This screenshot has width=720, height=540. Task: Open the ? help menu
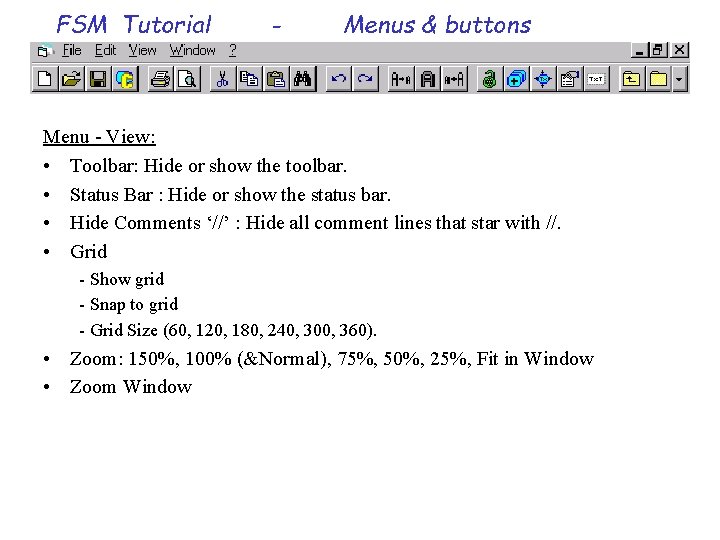click(x=233, y=50)
